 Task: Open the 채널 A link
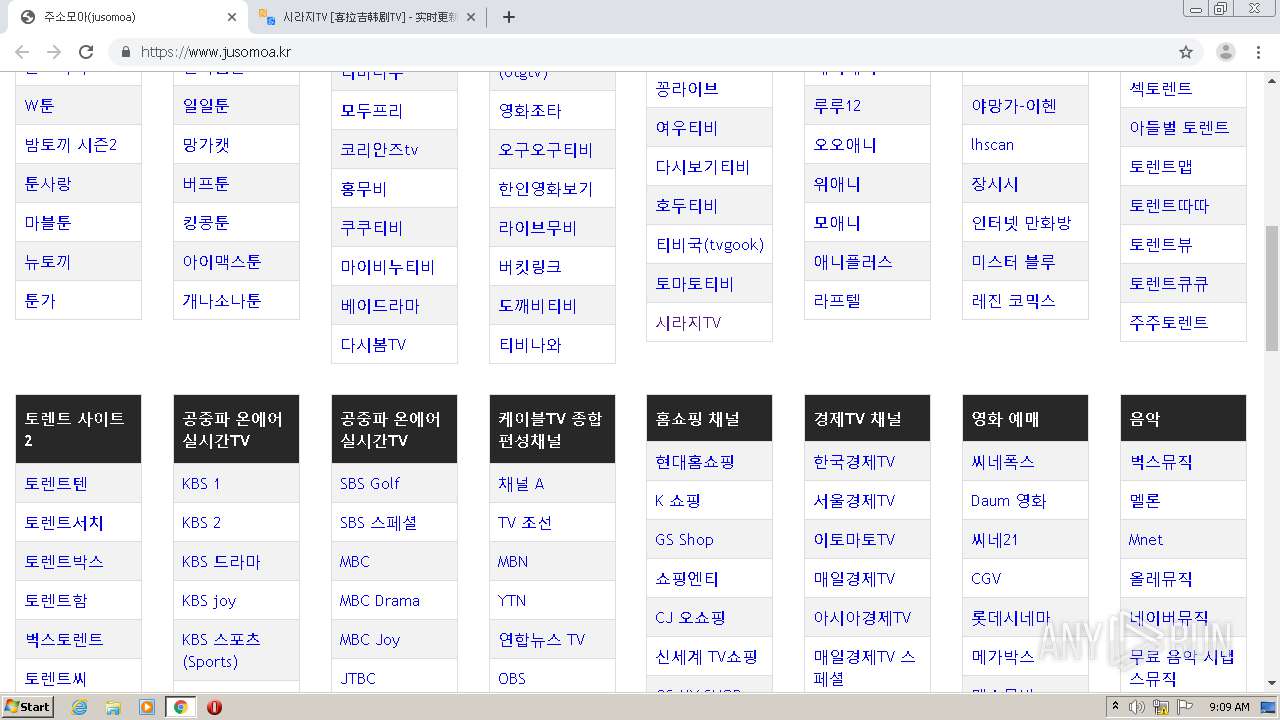[x=521, y=483]
